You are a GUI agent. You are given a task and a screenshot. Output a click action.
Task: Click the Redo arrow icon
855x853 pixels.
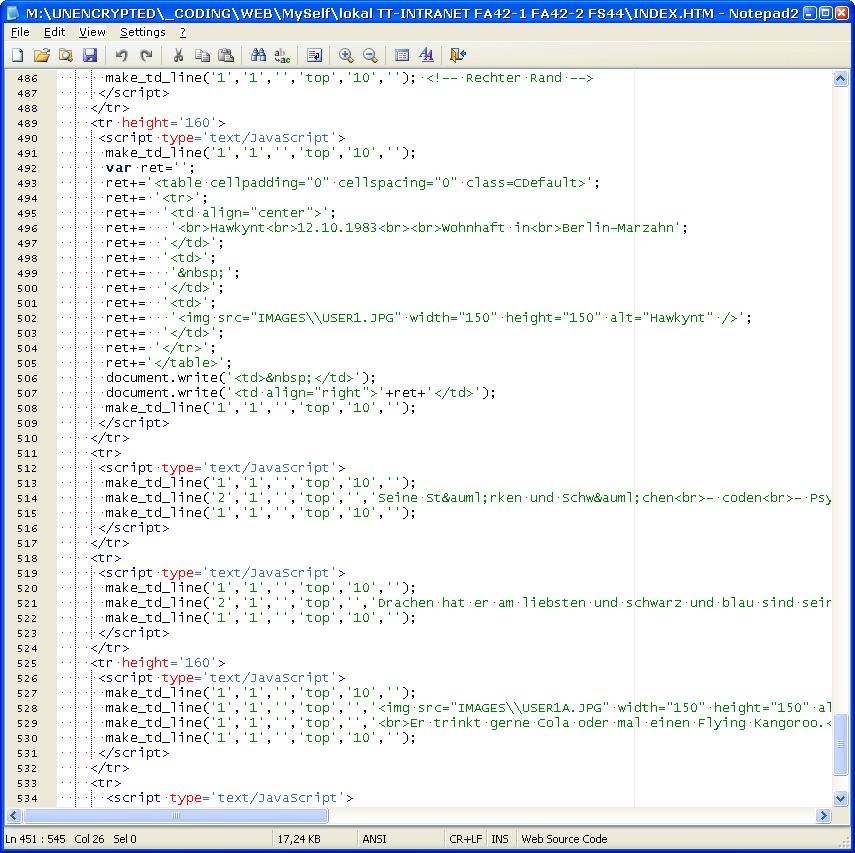pyautogui.click(x=146, y=55)
